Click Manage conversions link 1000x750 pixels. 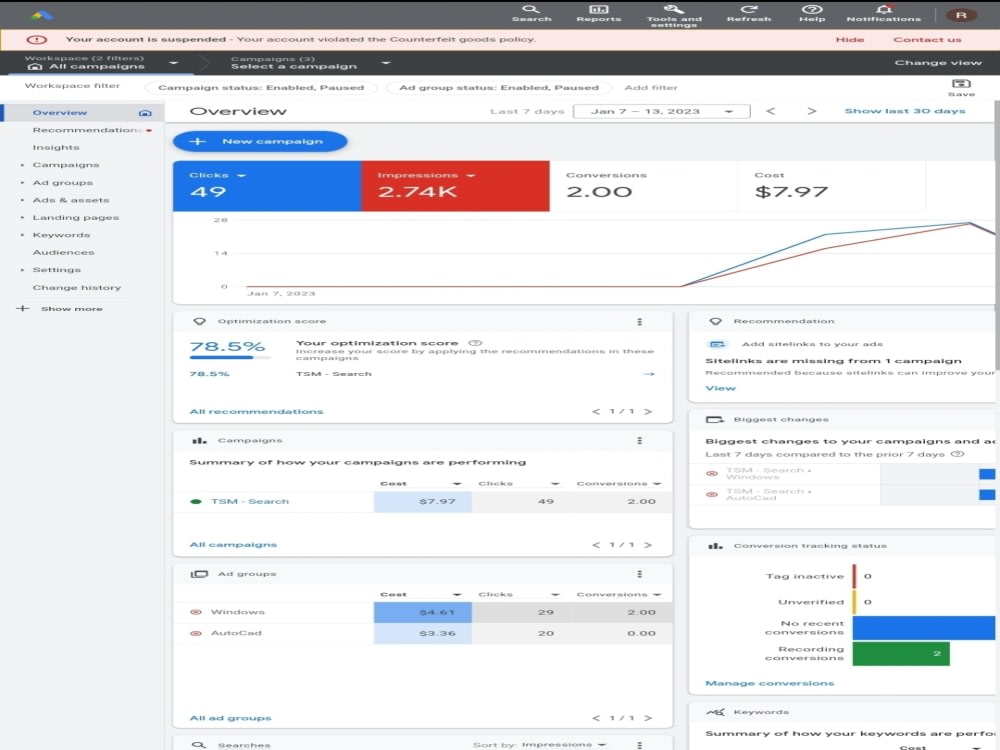[x=769, y=683]
